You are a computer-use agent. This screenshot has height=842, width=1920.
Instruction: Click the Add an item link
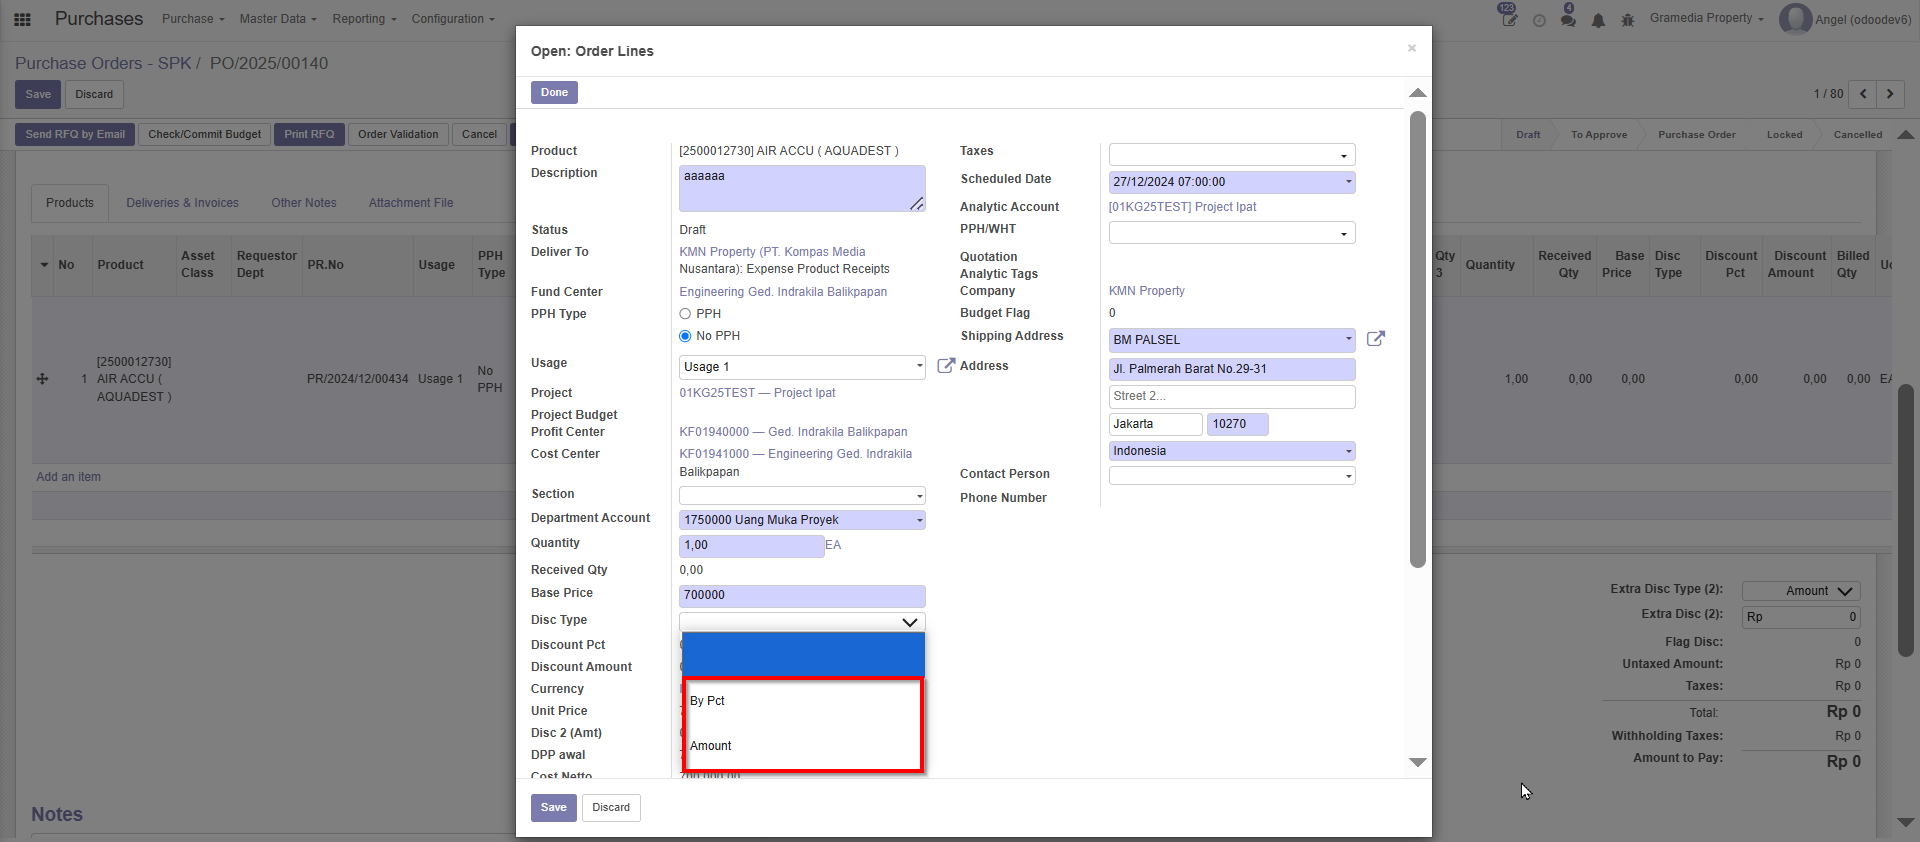click(69, 477)
